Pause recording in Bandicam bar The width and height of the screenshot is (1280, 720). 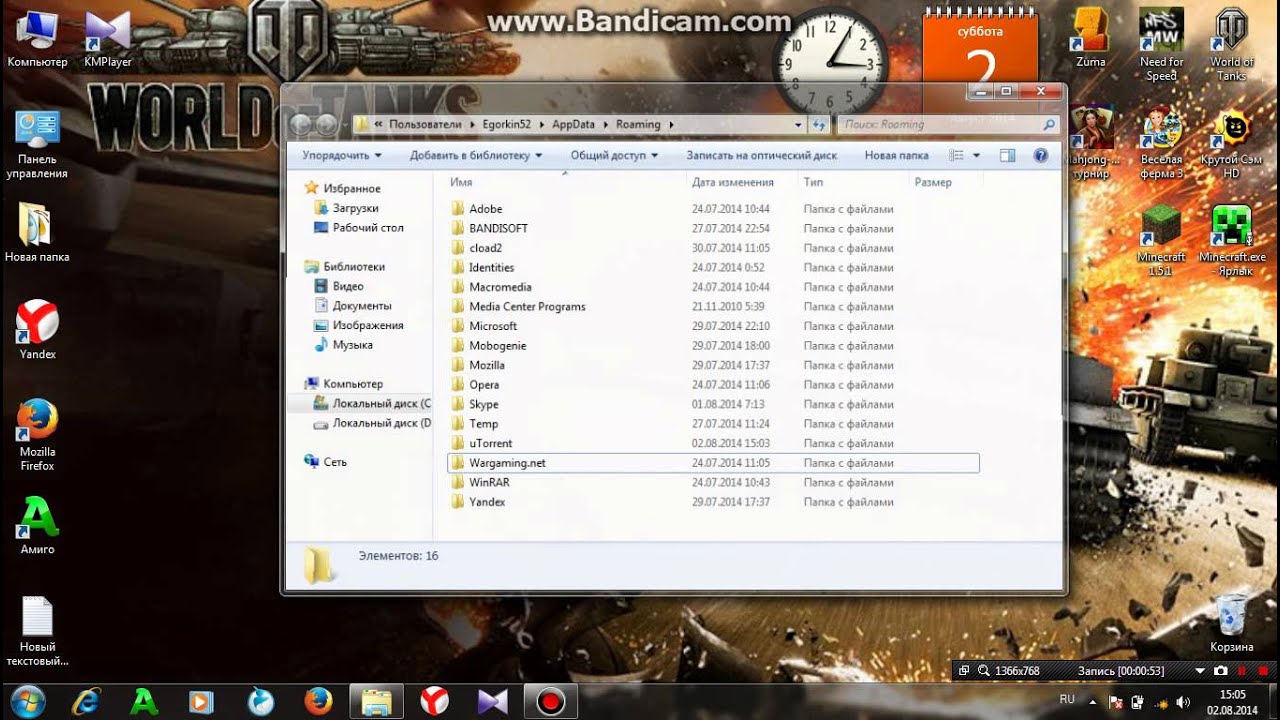click(x=1241, y=670)
